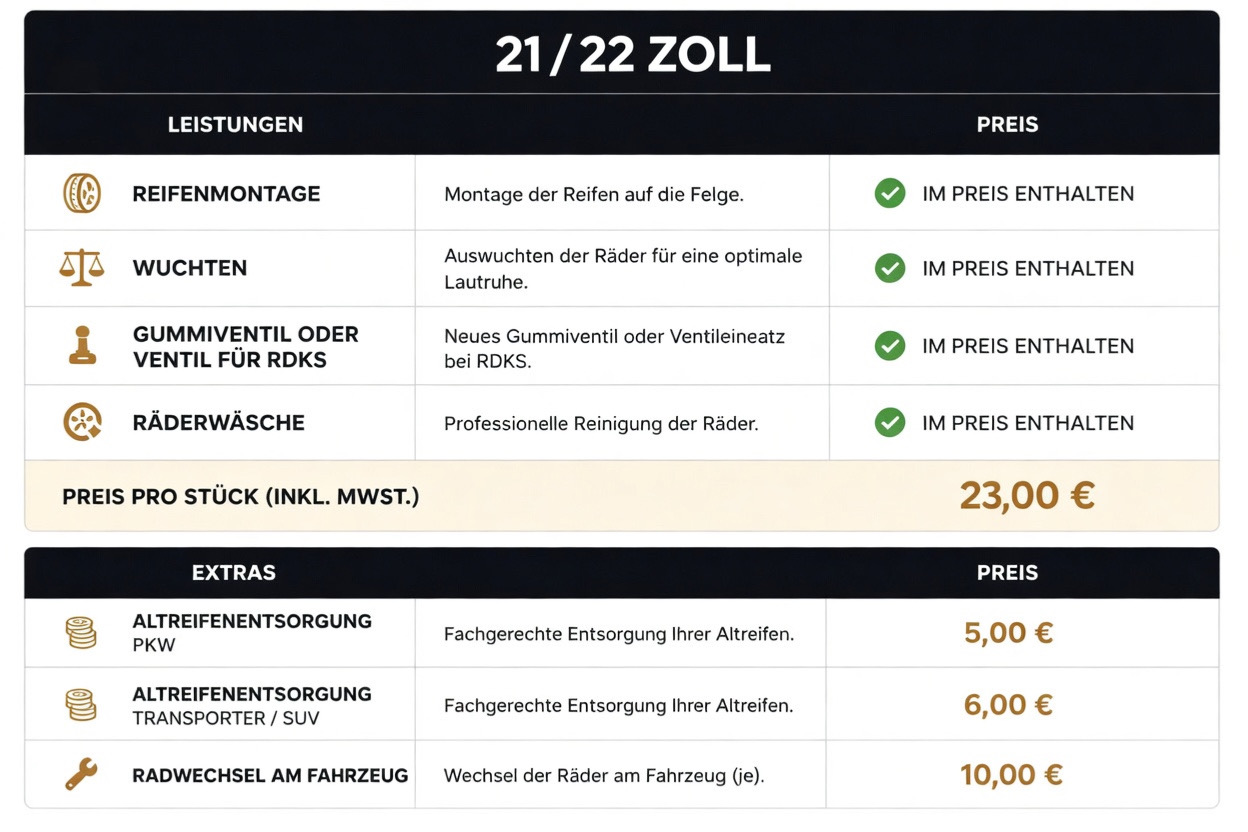
Task: Select the EXTRAS section header
Action: 234,573
